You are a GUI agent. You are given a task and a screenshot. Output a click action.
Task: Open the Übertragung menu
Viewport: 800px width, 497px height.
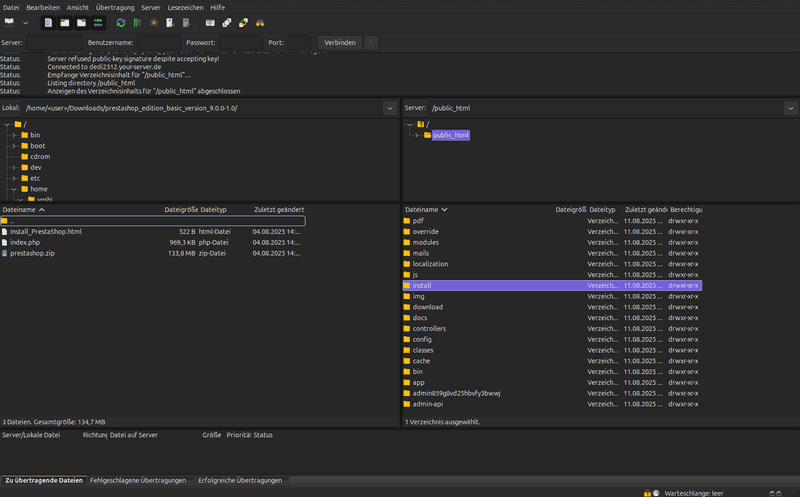[114, 7]
